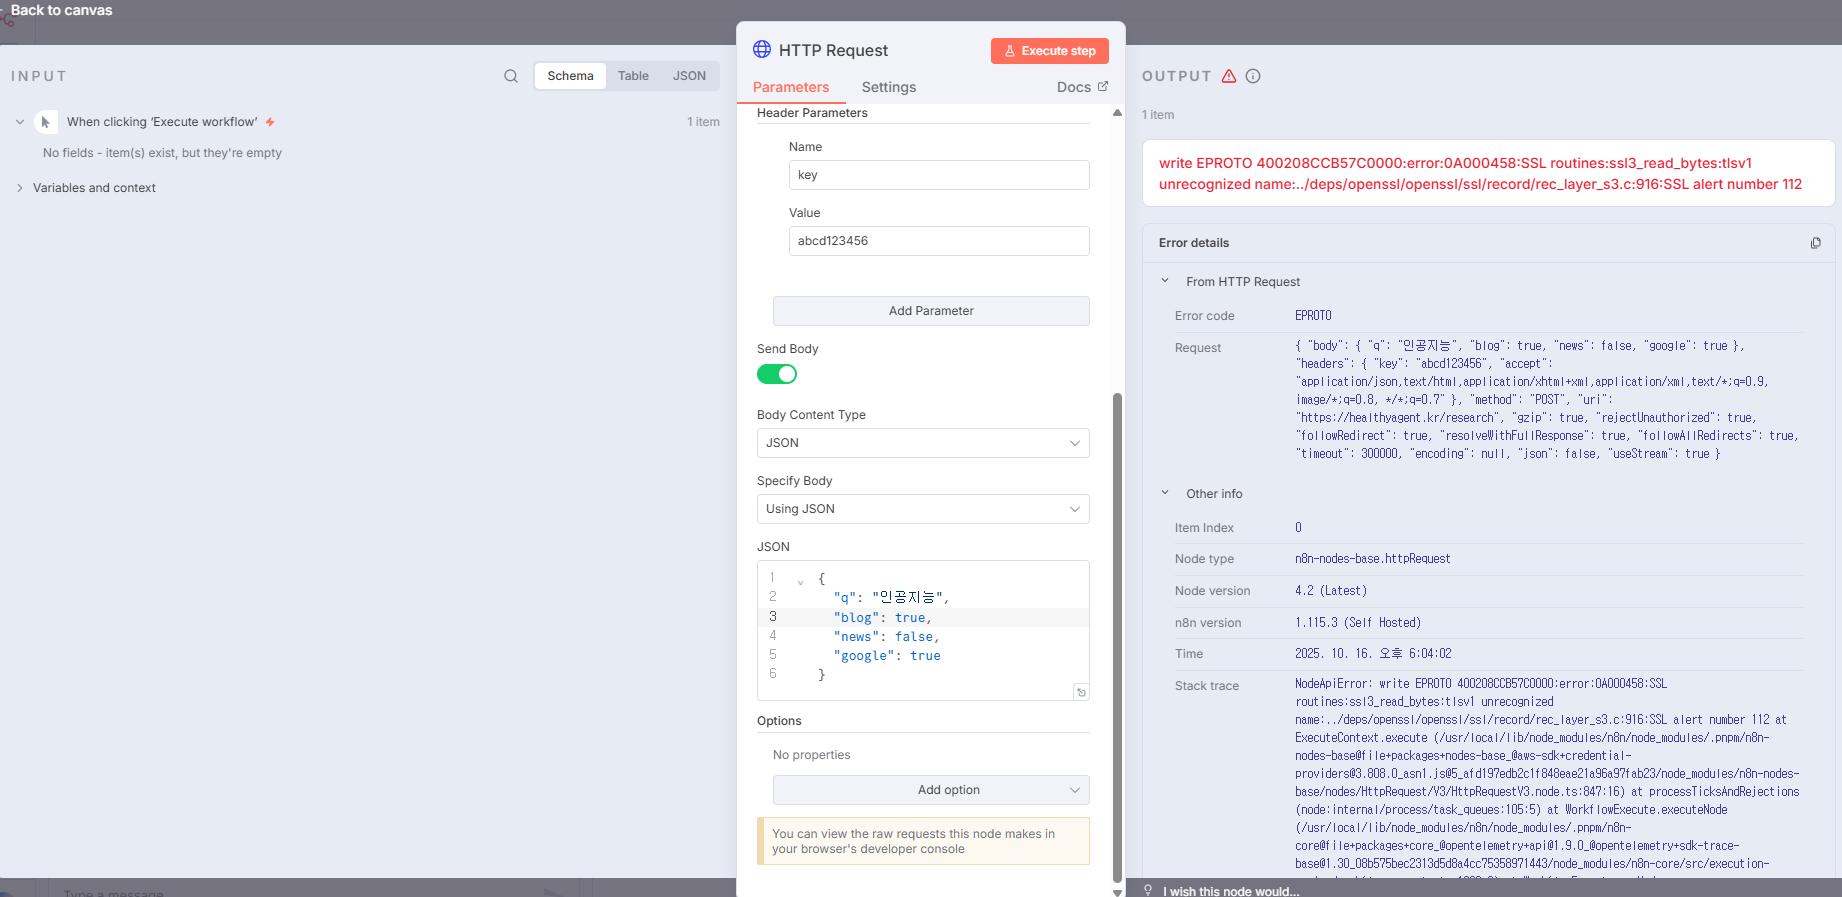
Task: Click the orange lightning bolt trigger icon
Action: tap(270, 122)
